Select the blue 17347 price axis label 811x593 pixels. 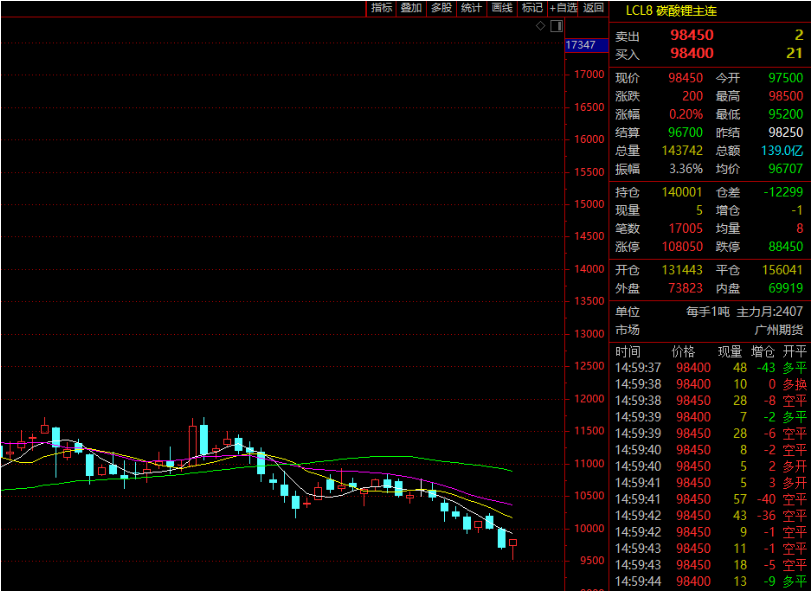(581, 45)
